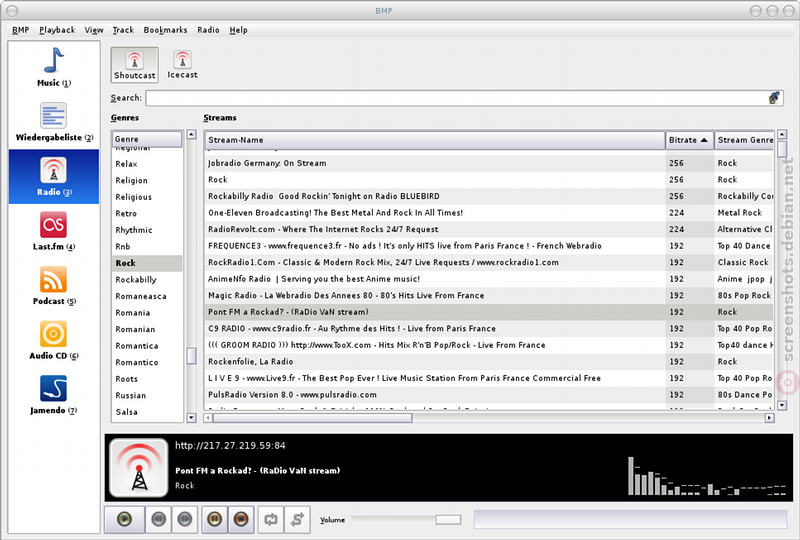The width and height of the screenshot is (800, 540).
Task: Select the Romaneasca genre
Action: tap(147, 296)
